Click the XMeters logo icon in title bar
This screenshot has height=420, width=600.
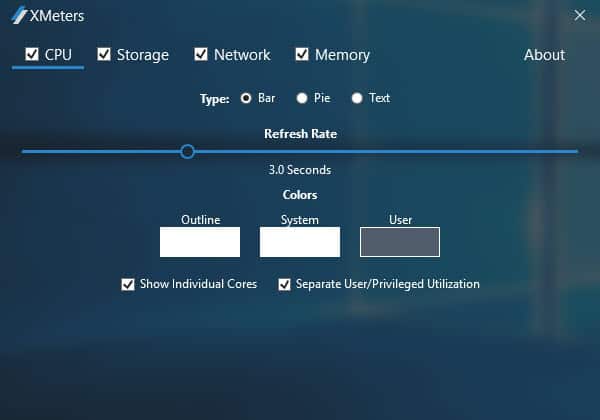[18, 15]
